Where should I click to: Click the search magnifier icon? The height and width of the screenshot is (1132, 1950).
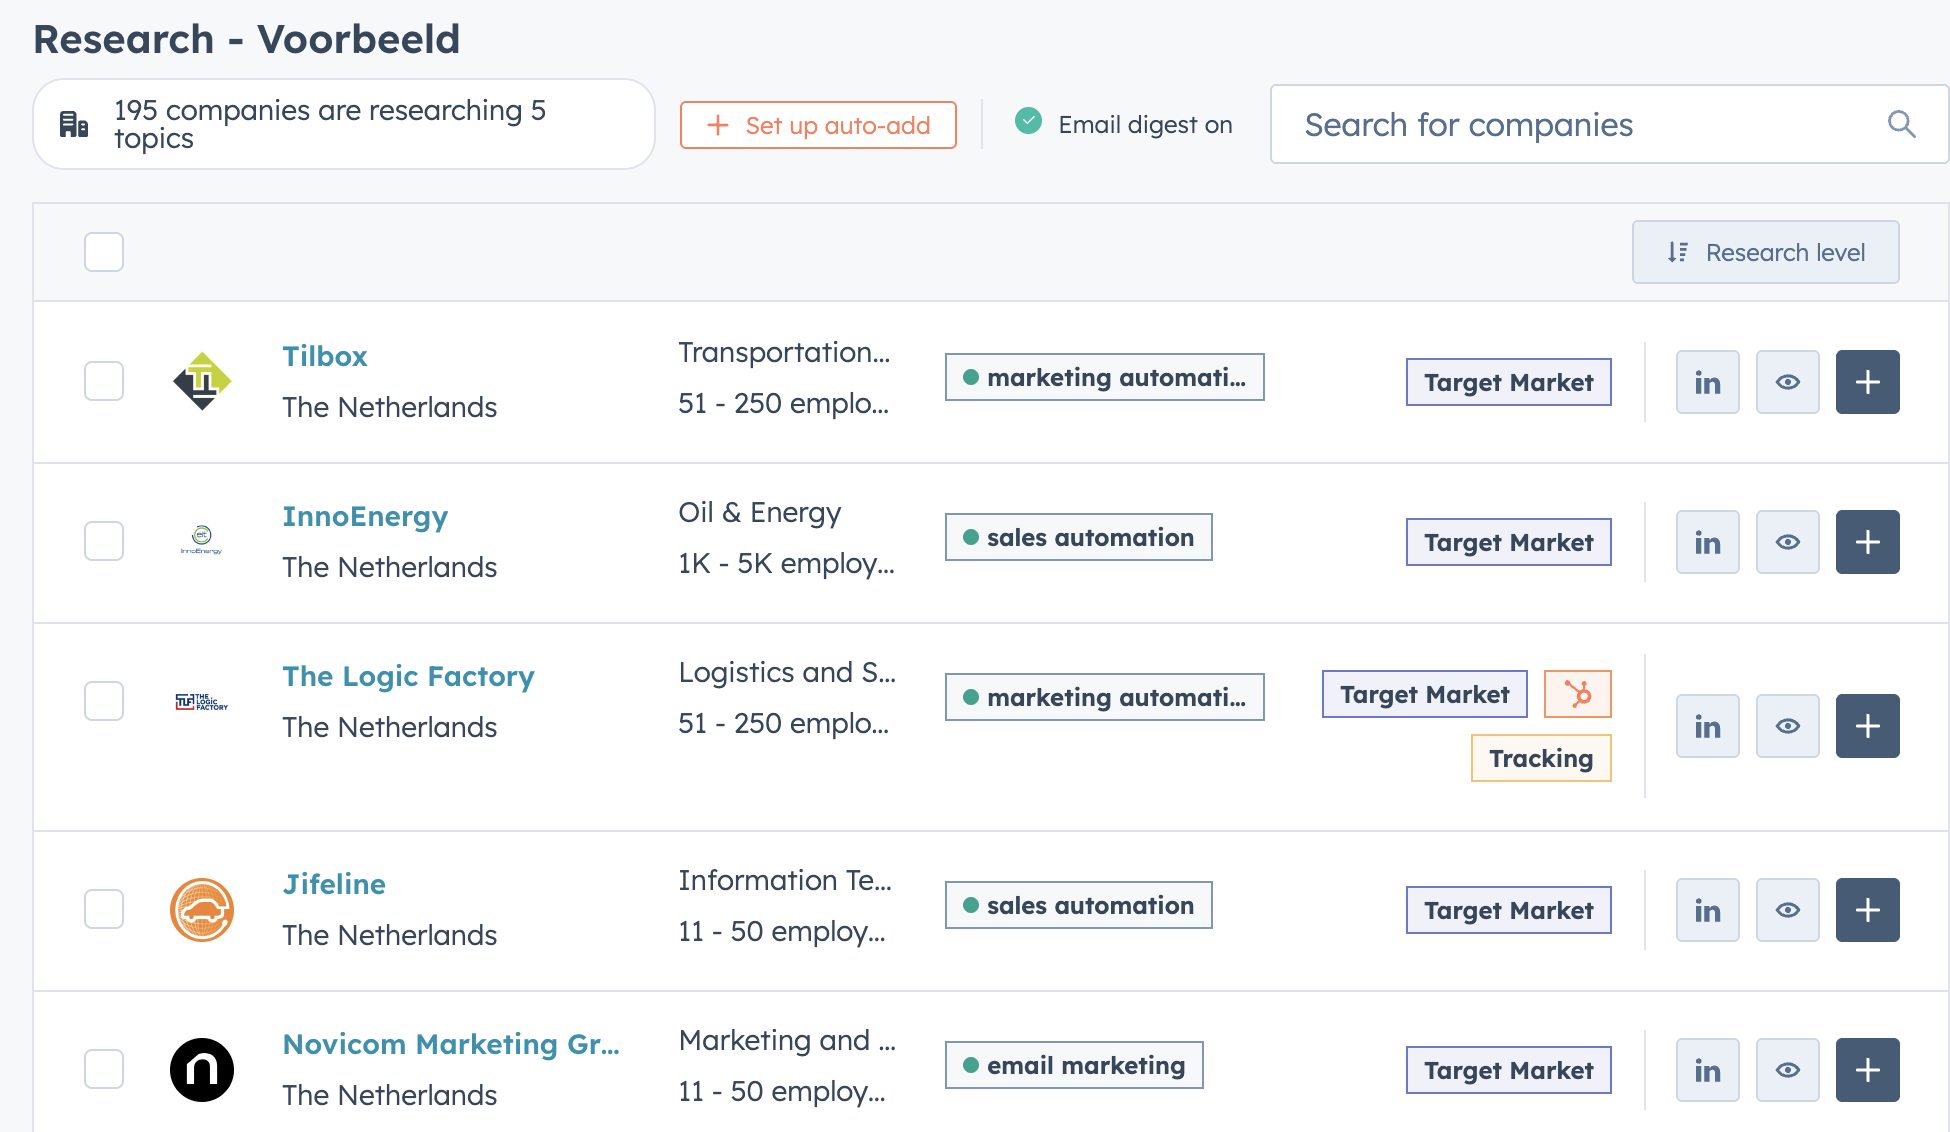click(1901, 124)
